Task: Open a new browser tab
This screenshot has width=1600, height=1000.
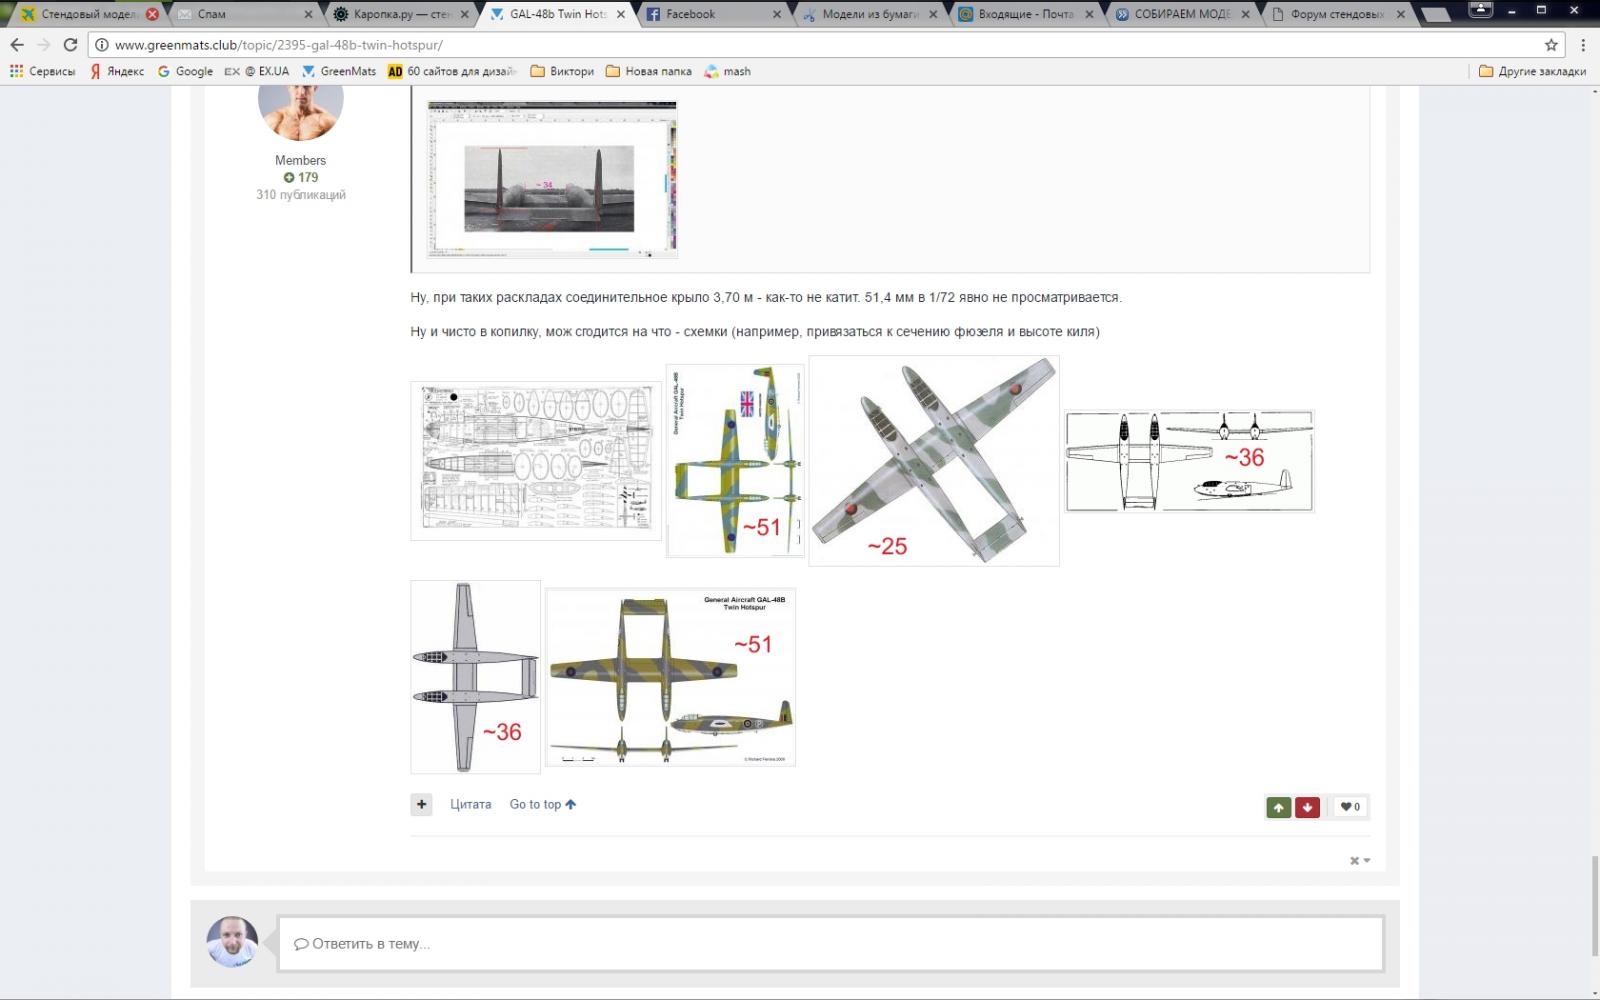Action: pyautogui.click(x=1436, y=15)
